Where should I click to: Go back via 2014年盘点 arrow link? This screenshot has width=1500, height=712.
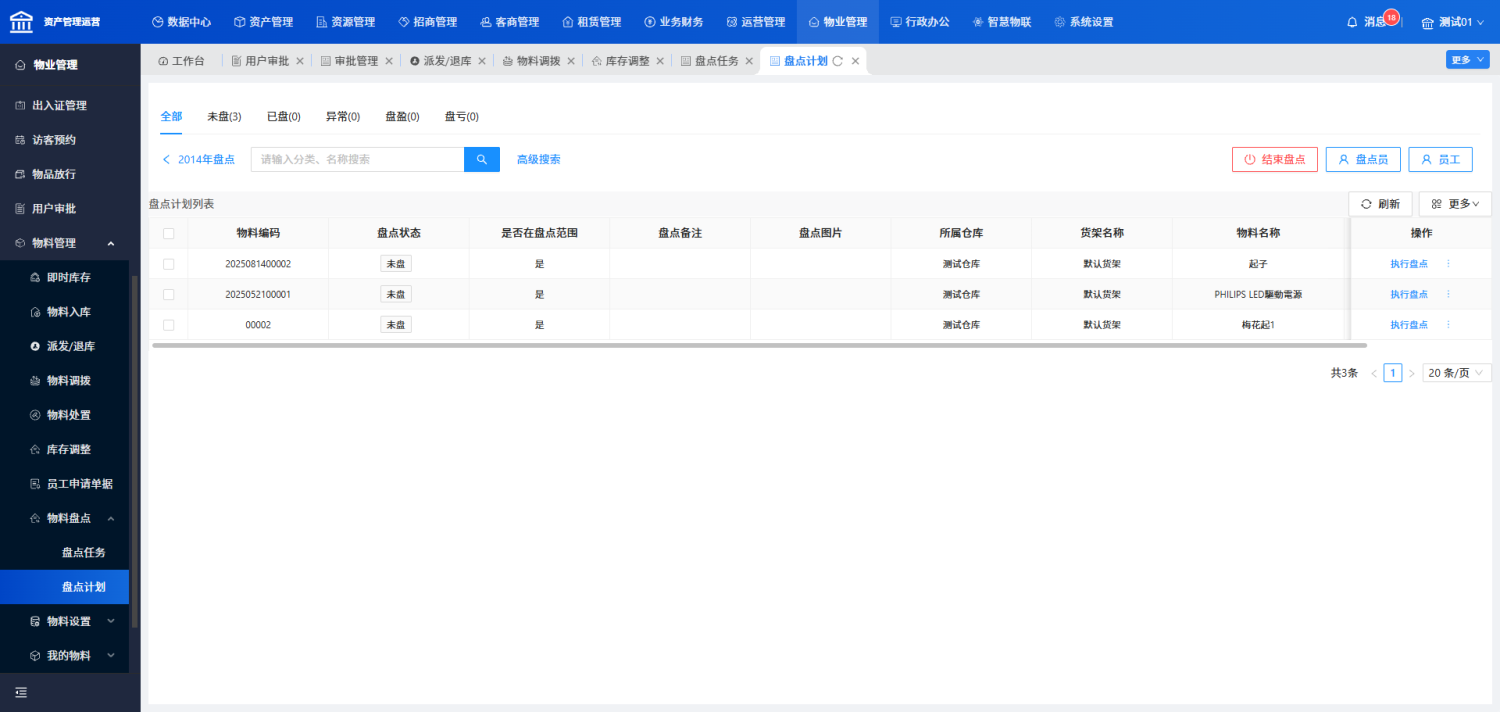coord(198,159)
